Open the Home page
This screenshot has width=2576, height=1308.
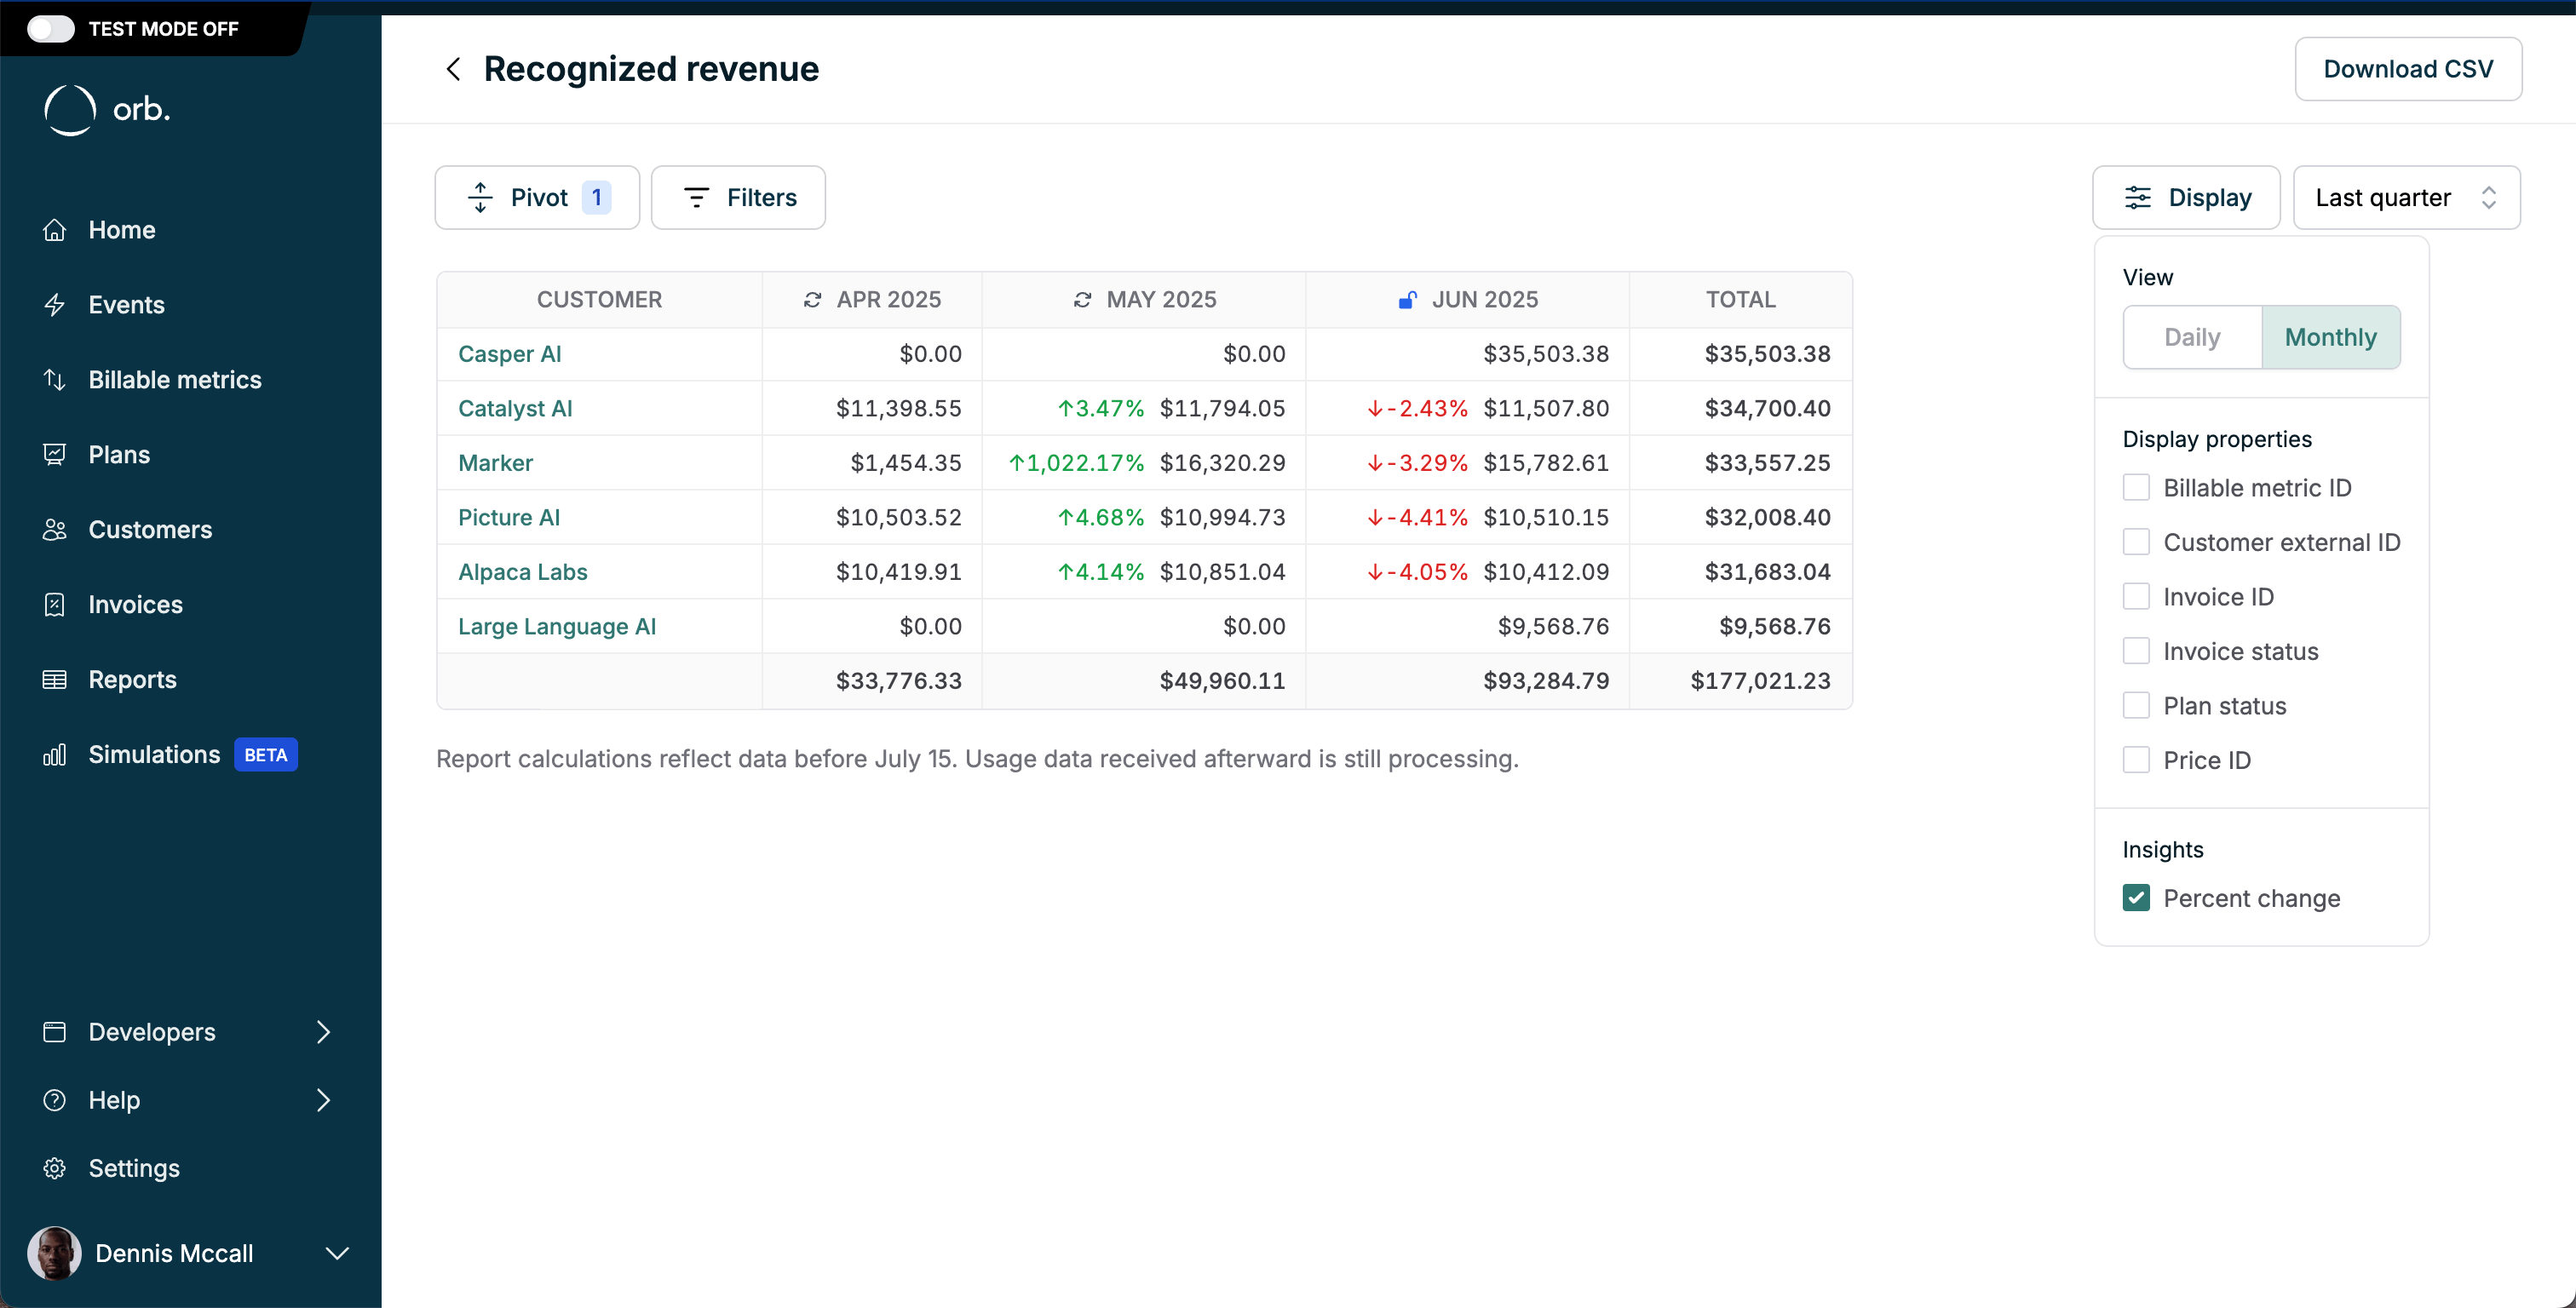tap(122, 230)
